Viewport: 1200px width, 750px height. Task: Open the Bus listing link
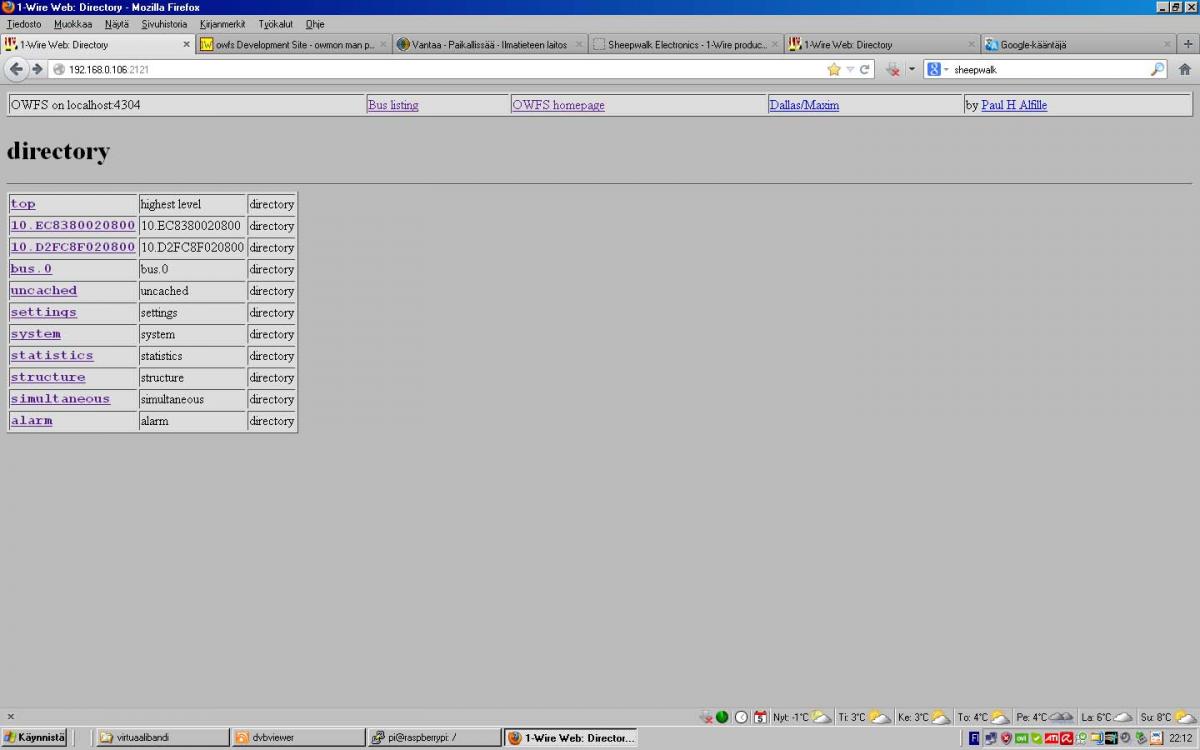click(393, 105)
